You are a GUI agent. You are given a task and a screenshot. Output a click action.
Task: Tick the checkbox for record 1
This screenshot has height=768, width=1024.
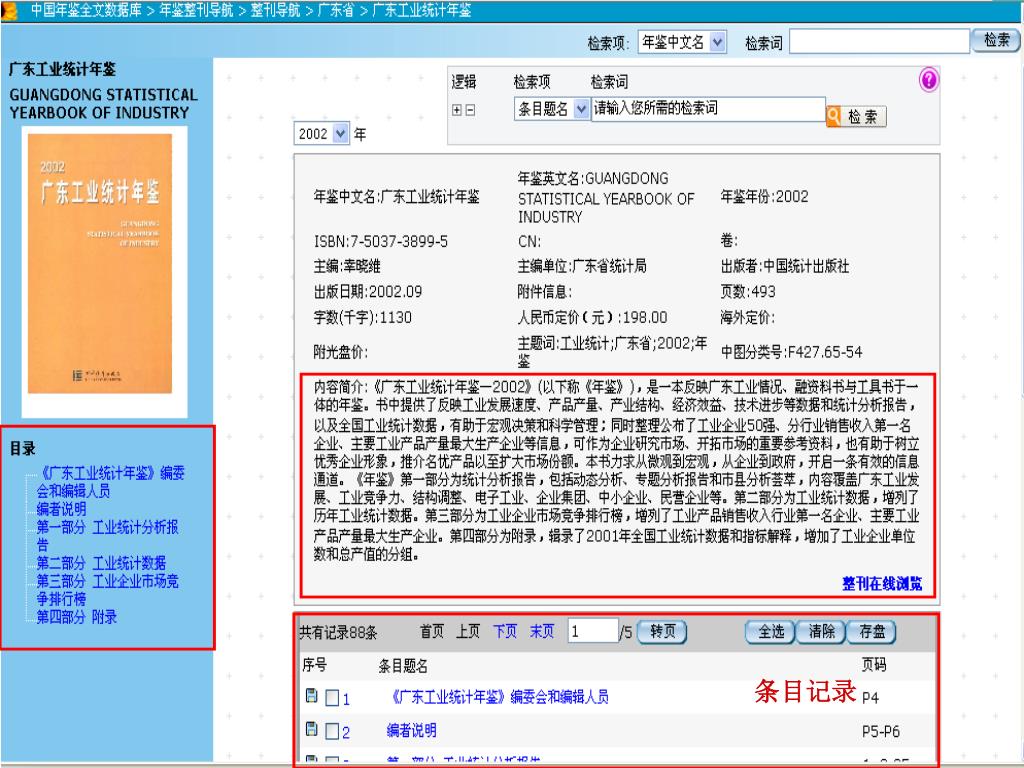332,698
